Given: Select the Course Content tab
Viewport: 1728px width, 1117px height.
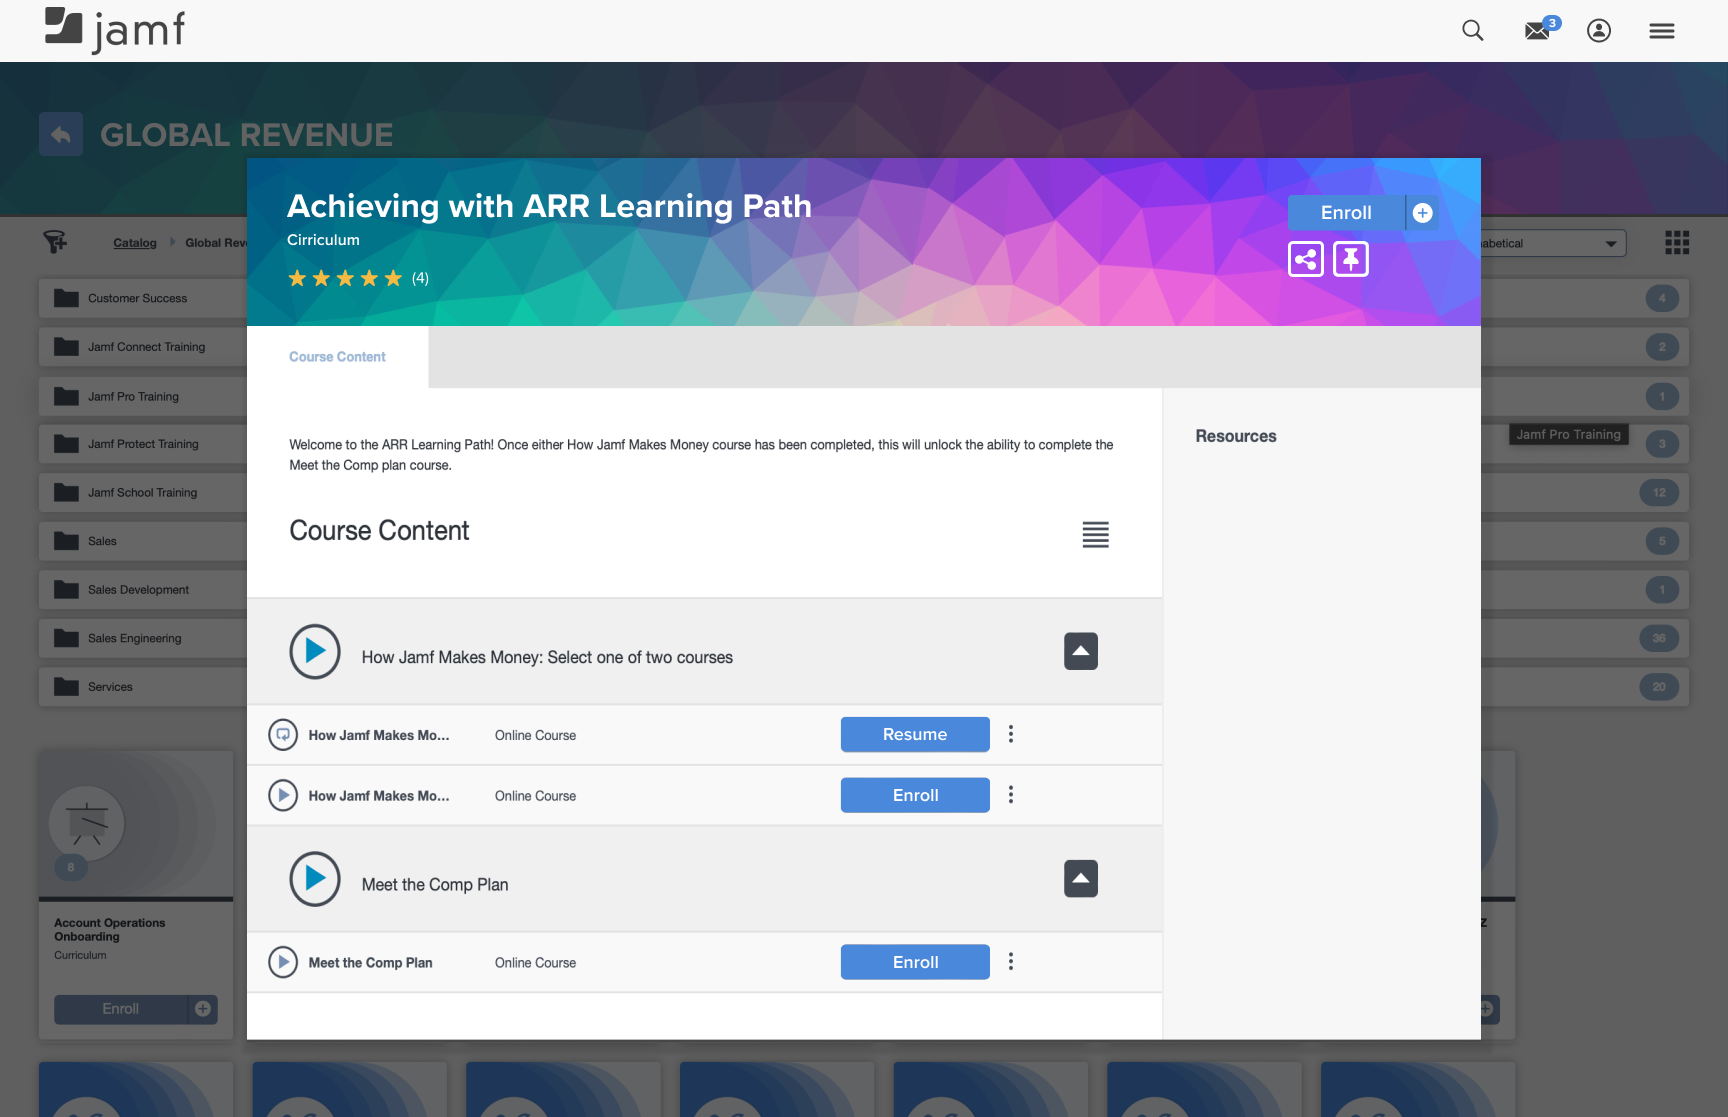Looking at the screenshot, I should (337, 357).
